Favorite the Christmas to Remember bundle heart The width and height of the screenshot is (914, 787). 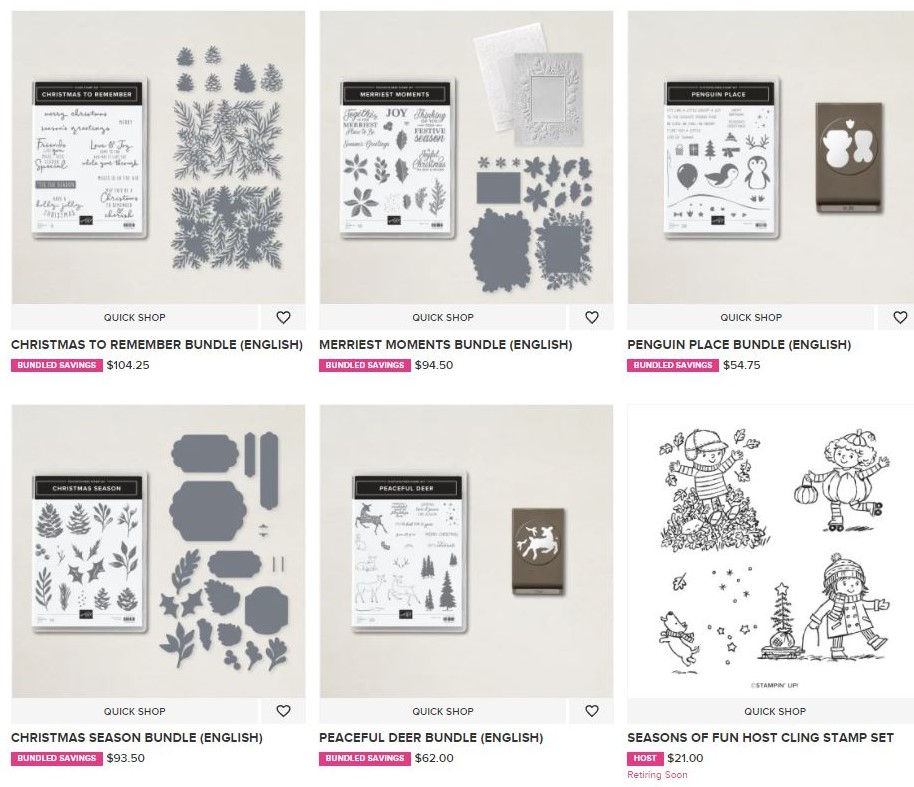click(283, 317)
